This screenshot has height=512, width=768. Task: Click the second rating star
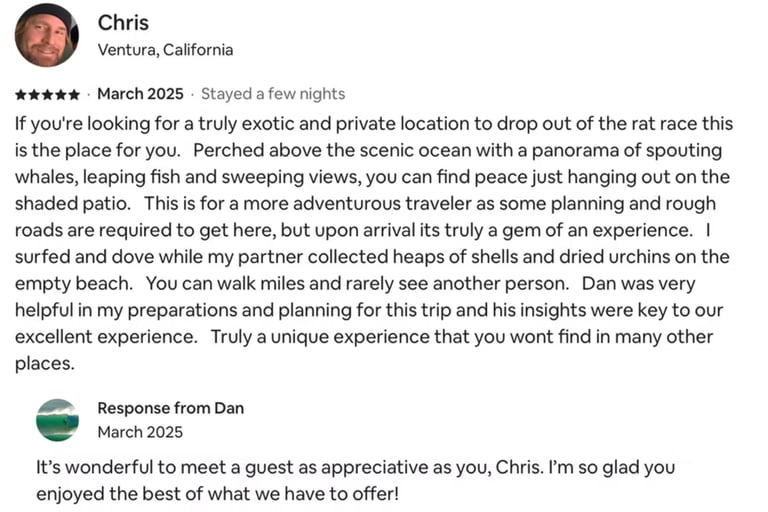click(34, 94)
